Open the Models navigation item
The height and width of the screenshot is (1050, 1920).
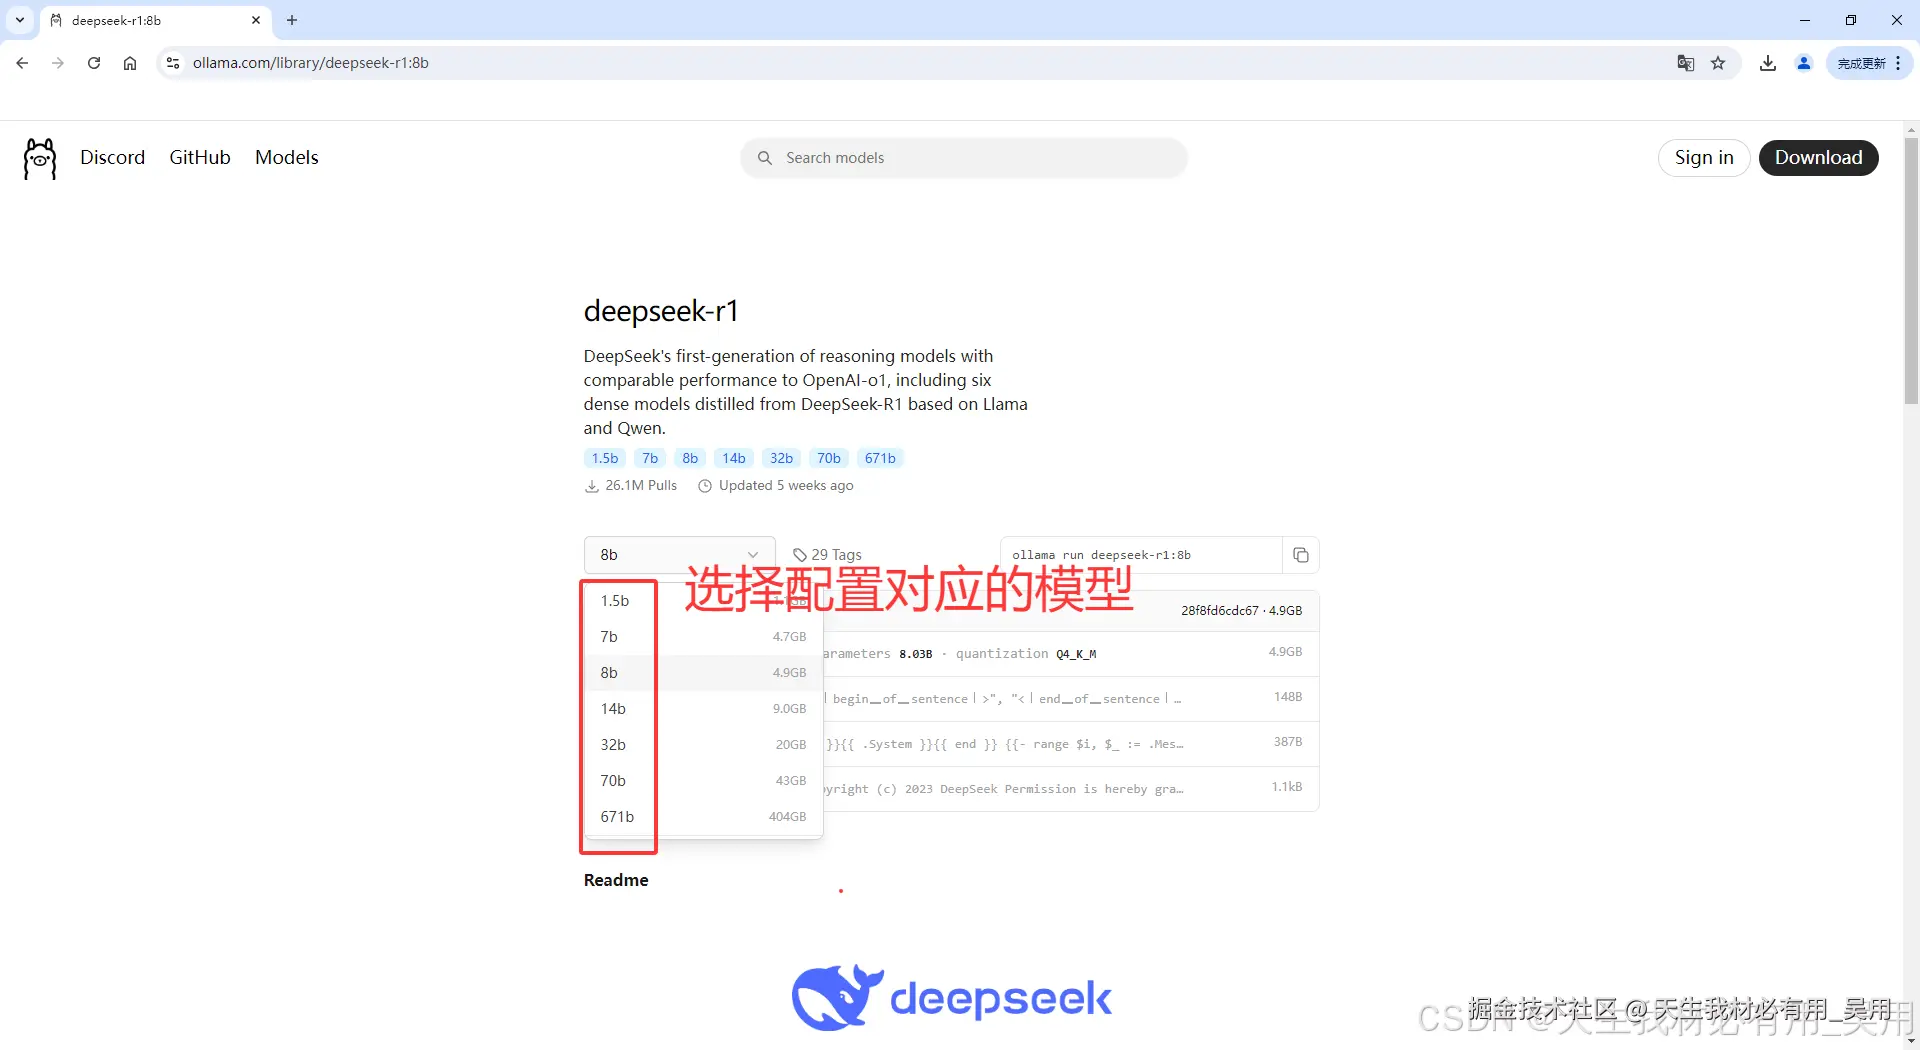pyautogui.click(x=286, y=157)
